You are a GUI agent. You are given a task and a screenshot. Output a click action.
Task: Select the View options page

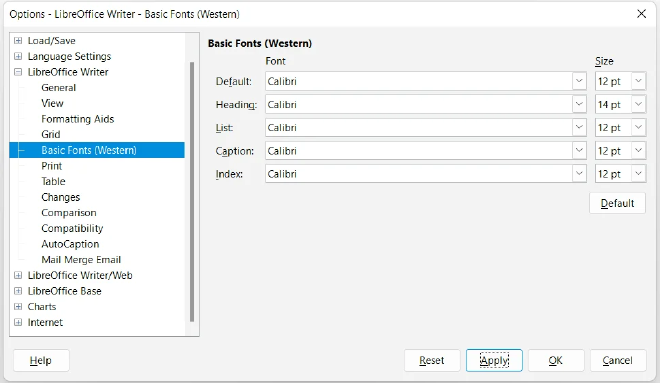point(52,103)
